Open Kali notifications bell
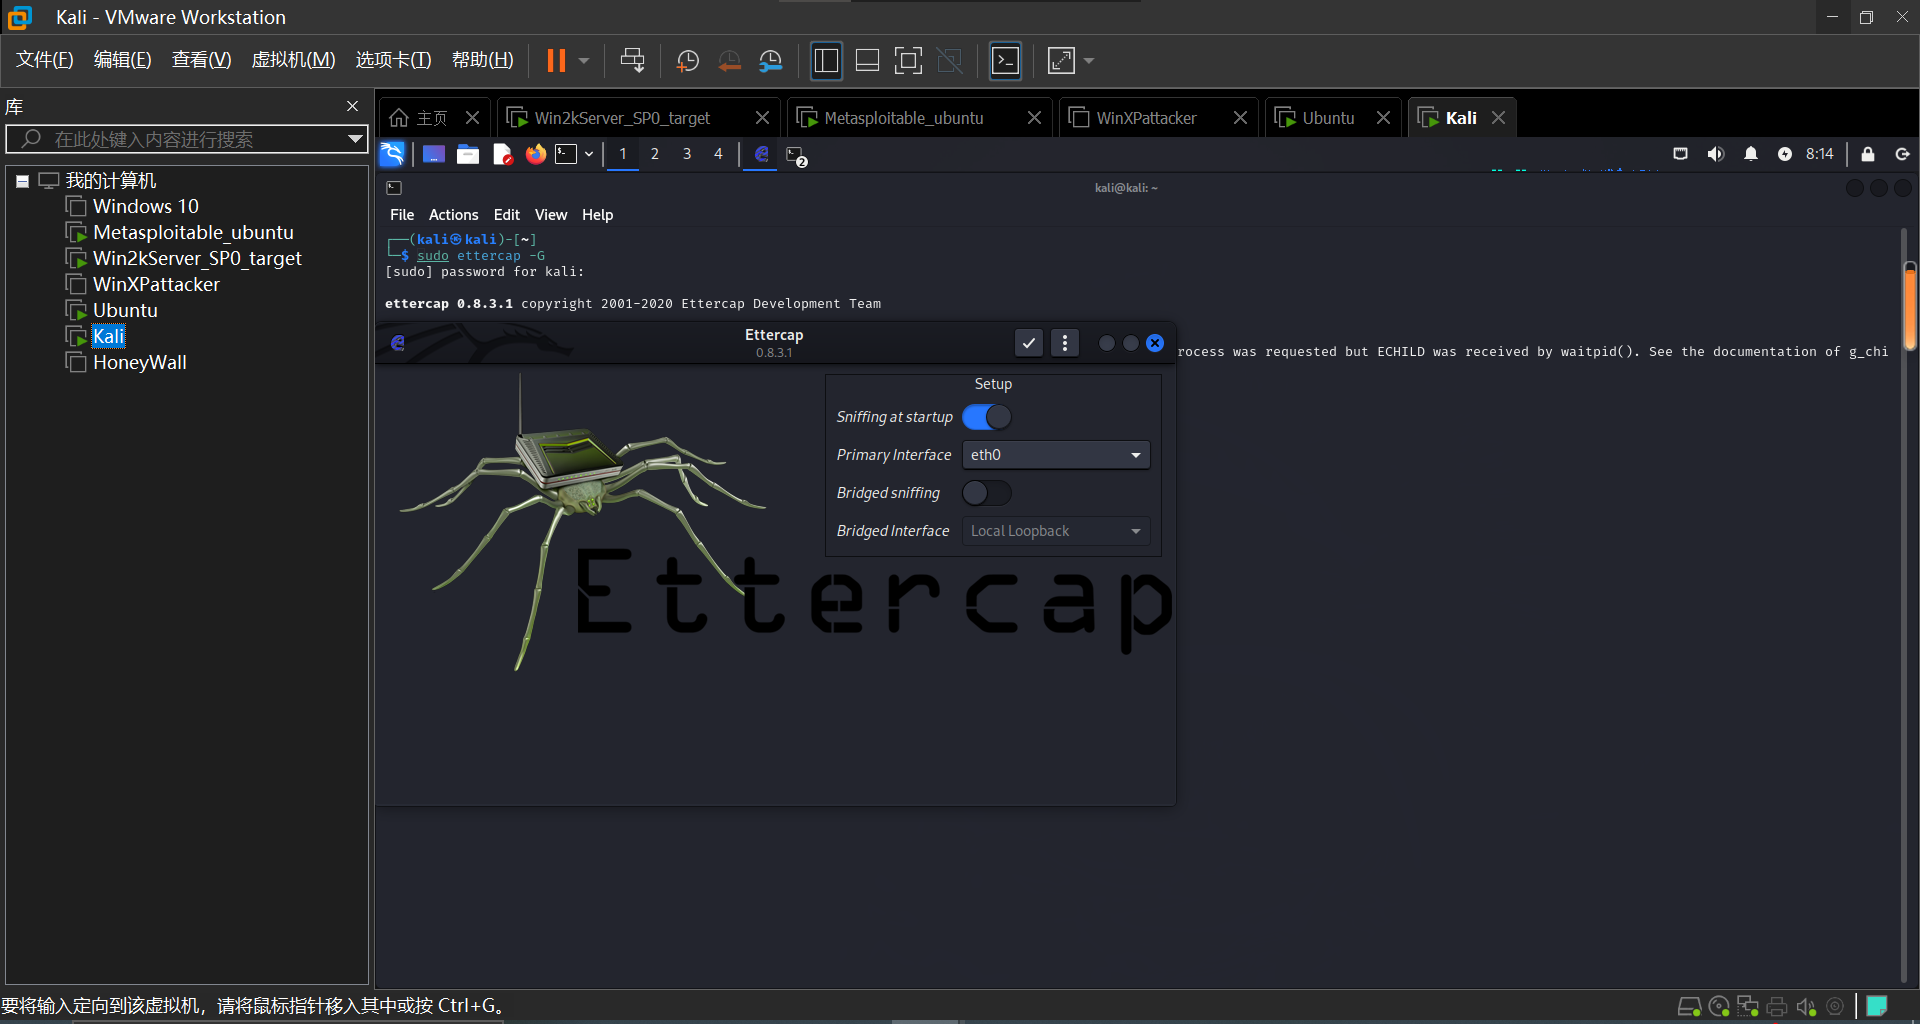This screenshot has height=1024, width=1920. click(x=1750, y=154)
